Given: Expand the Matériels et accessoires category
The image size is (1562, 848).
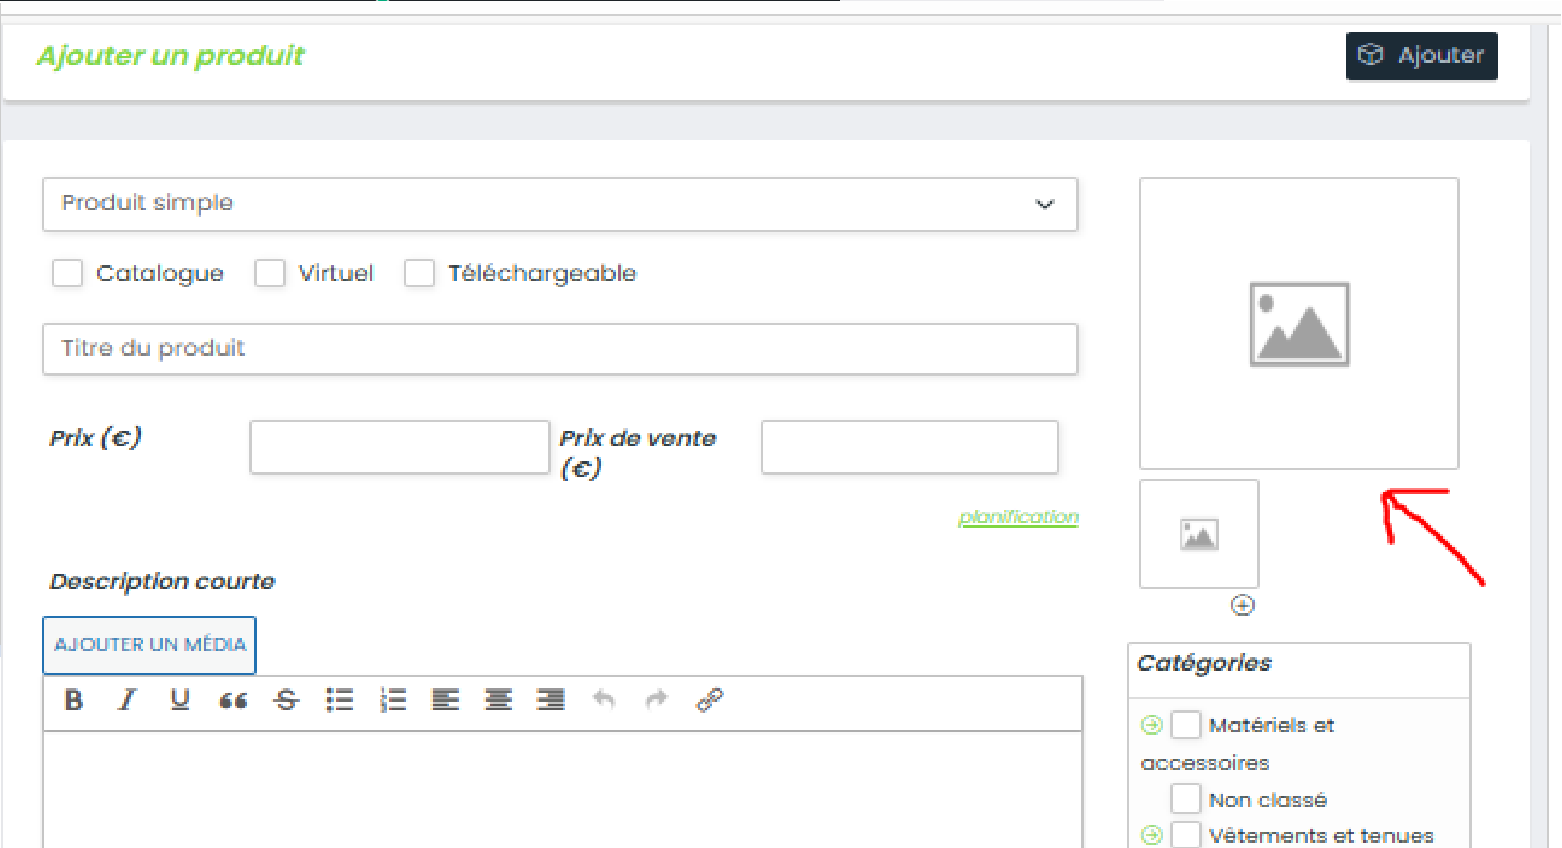Looking at the screenshot, I should (x=1152, y=725).
